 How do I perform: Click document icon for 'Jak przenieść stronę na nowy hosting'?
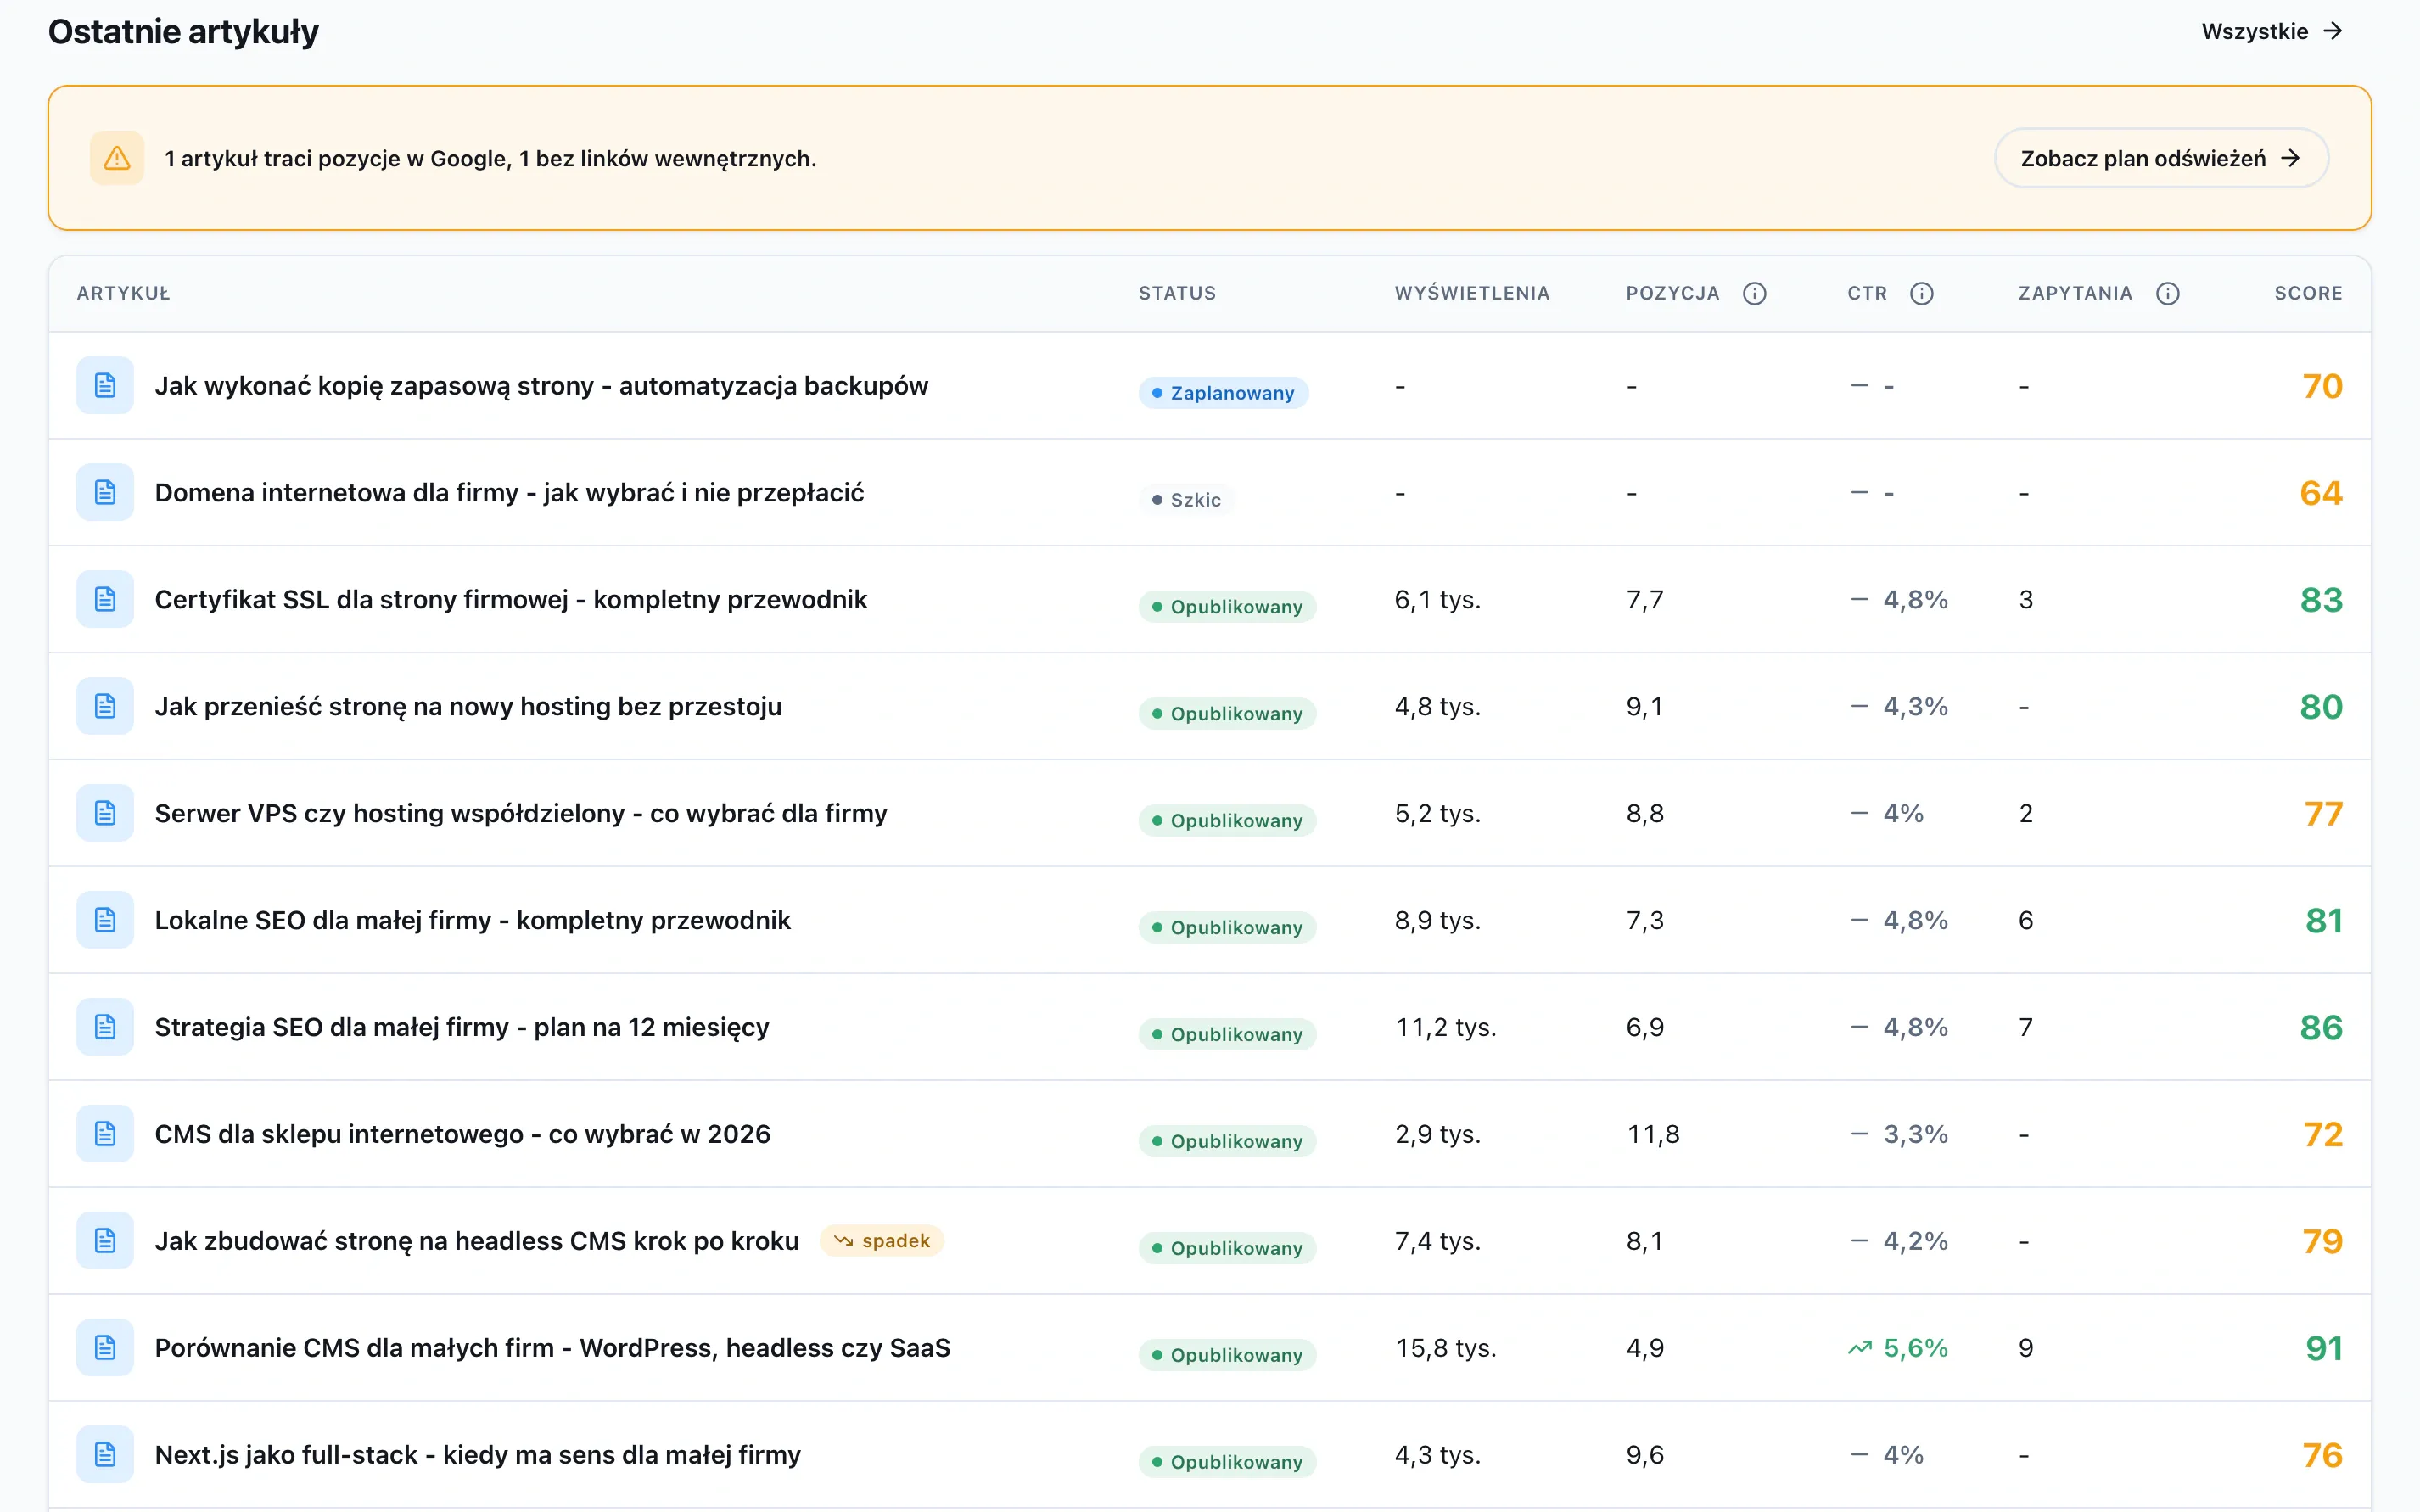105,706
